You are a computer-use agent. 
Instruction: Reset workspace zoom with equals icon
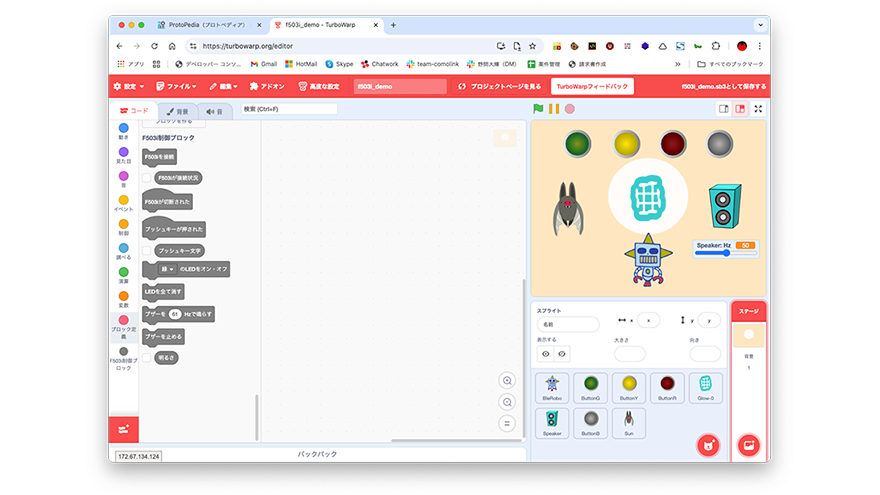(507, 424)
